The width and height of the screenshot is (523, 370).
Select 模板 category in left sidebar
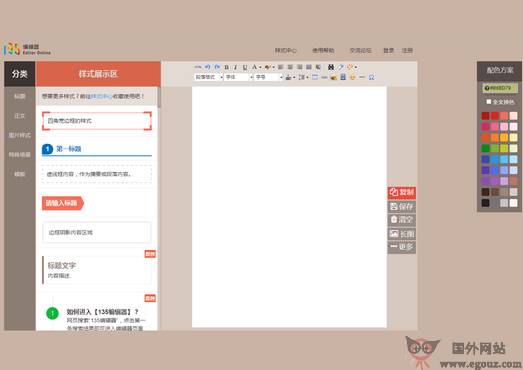point(19,174)
